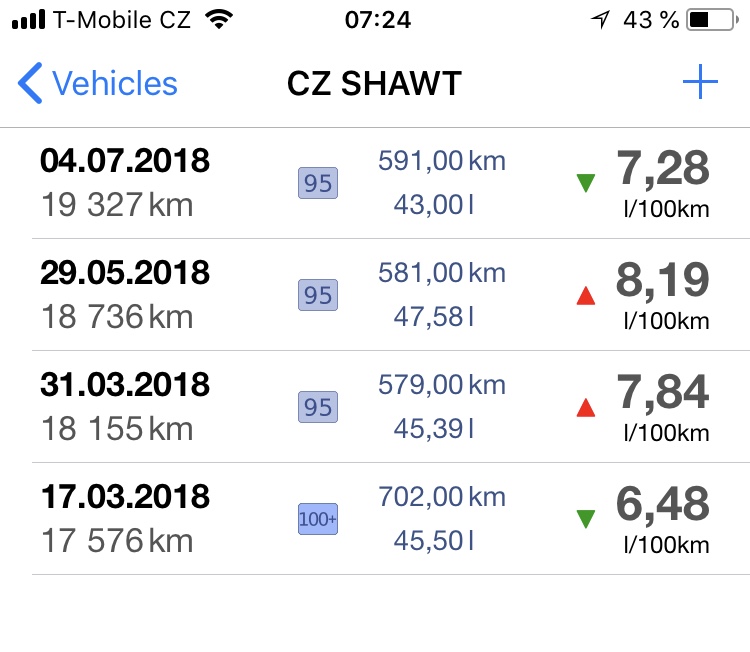Select the 95 fuel badge on 31.03.2018 entry
This screenshot has width=750, height=652.
point(318,407)
